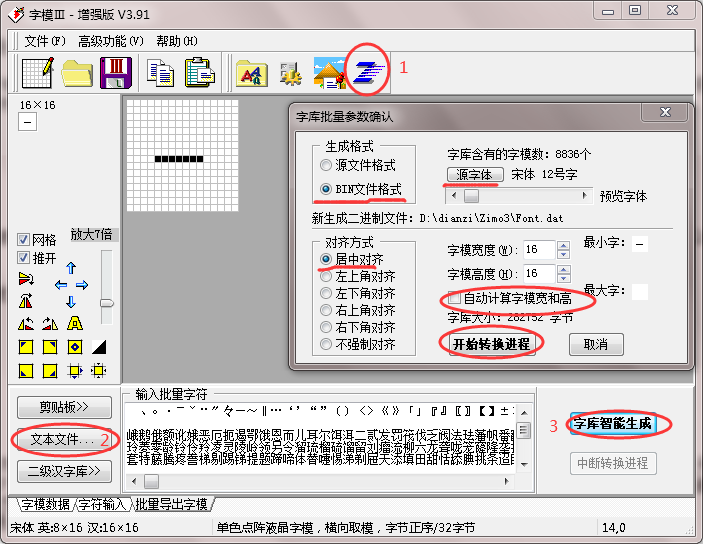Rotate glyph counterclockwise icon
The image size is (703, 544).
tap(26, 323)
